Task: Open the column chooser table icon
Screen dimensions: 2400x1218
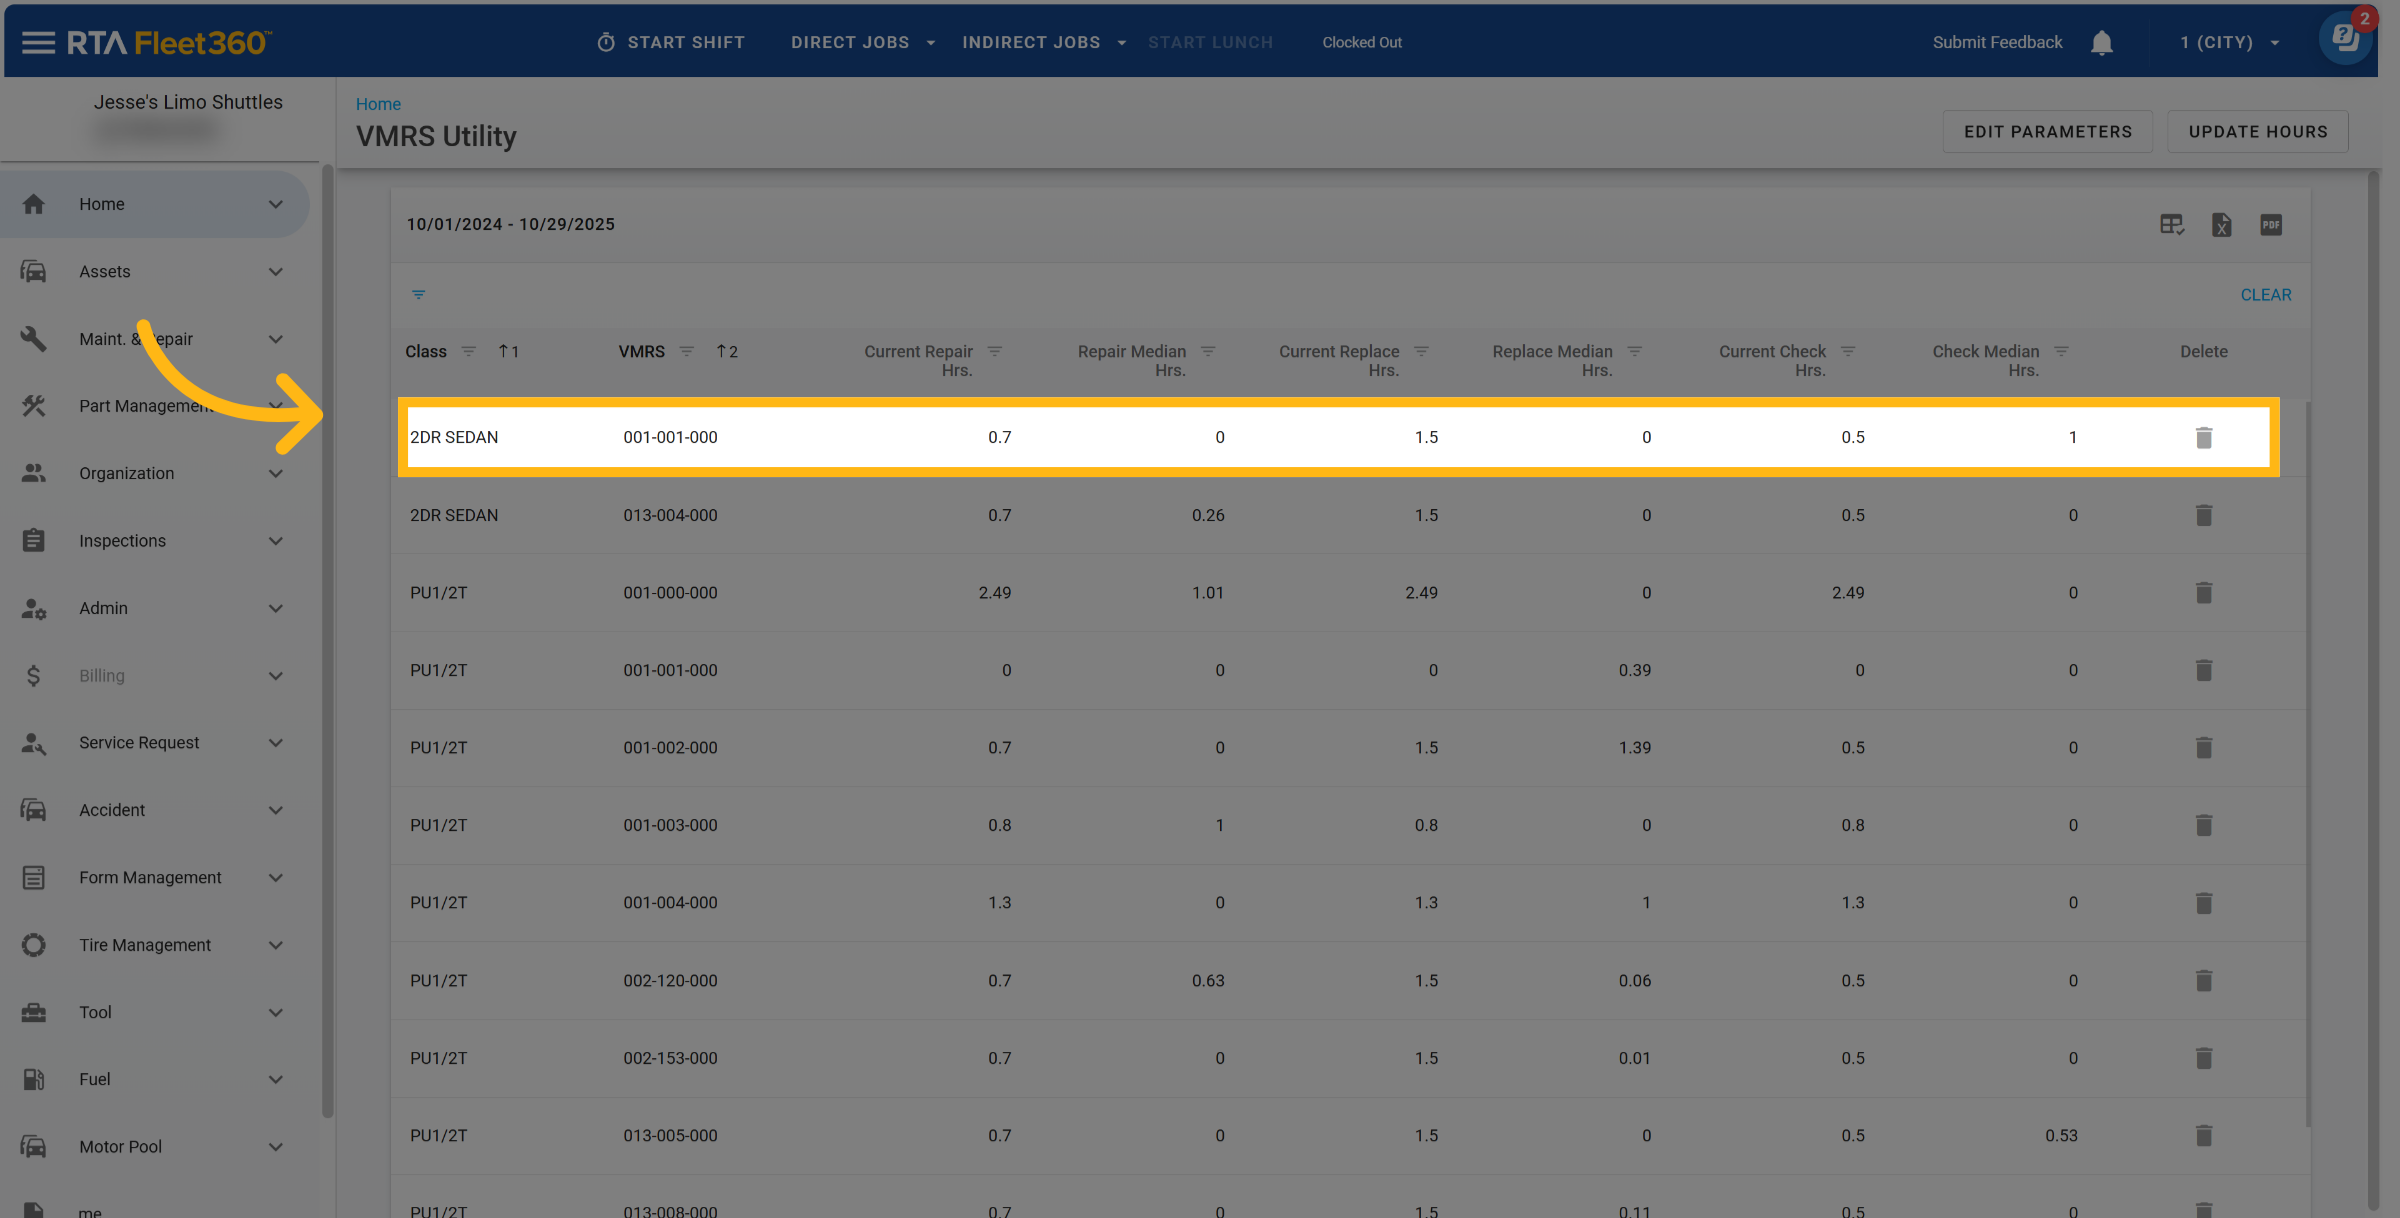Action: click(x=2171, y=225)
